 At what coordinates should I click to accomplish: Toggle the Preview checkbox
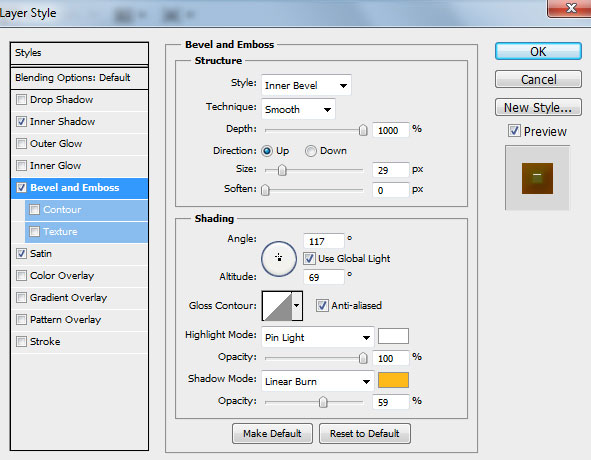[514, 130]
